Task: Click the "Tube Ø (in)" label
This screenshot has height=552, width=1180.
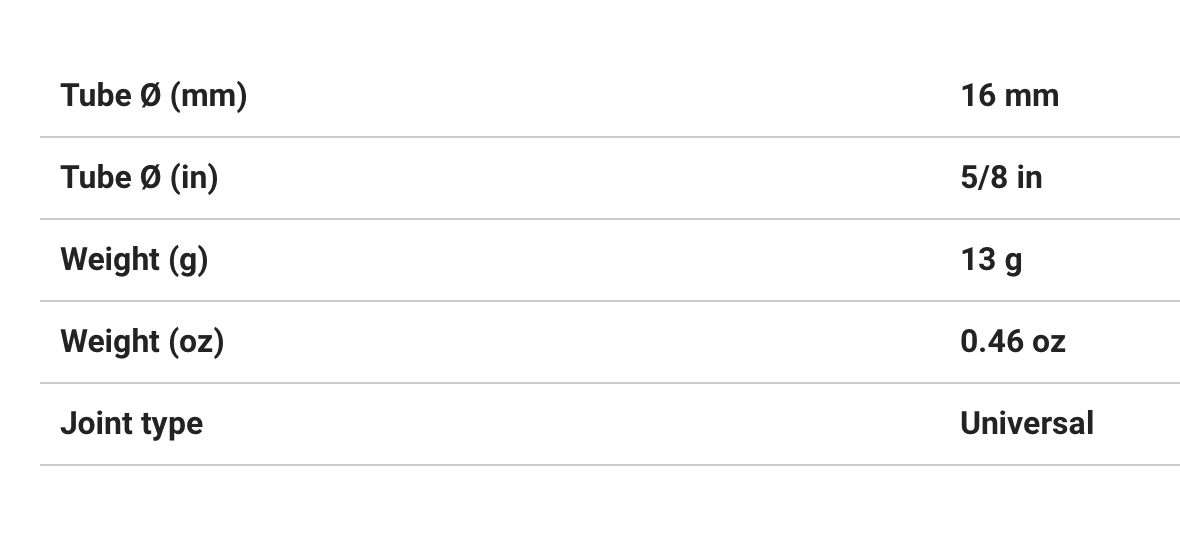Action: (x=139, y=178)
